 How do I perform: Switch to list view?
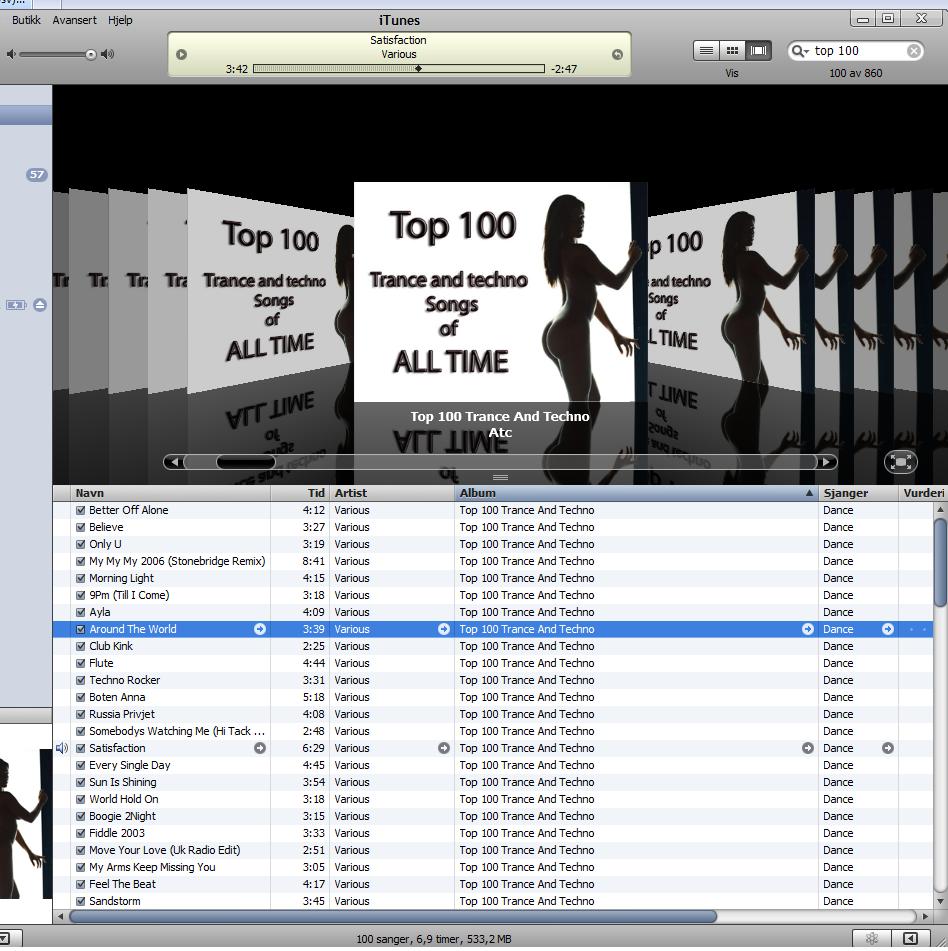[x=706, y=51]
